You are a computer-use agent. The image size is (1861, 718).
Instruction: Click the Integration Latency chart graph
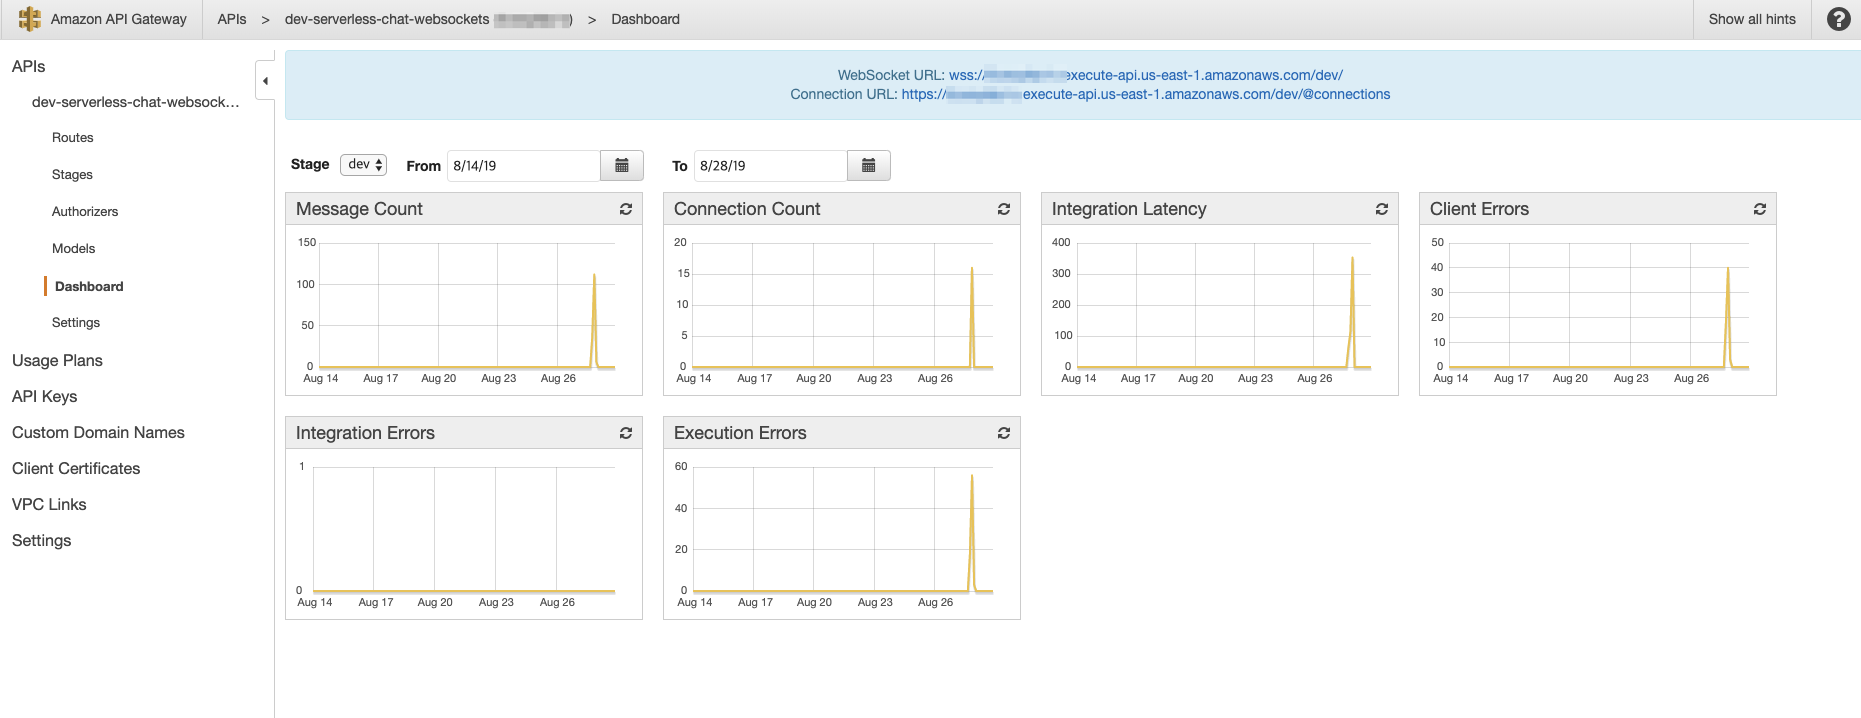1222,306
